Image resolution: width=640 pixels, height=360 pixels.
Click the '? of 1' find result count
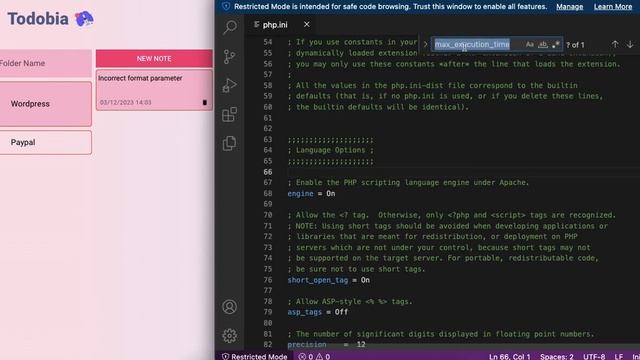click(x=575, y=44)
